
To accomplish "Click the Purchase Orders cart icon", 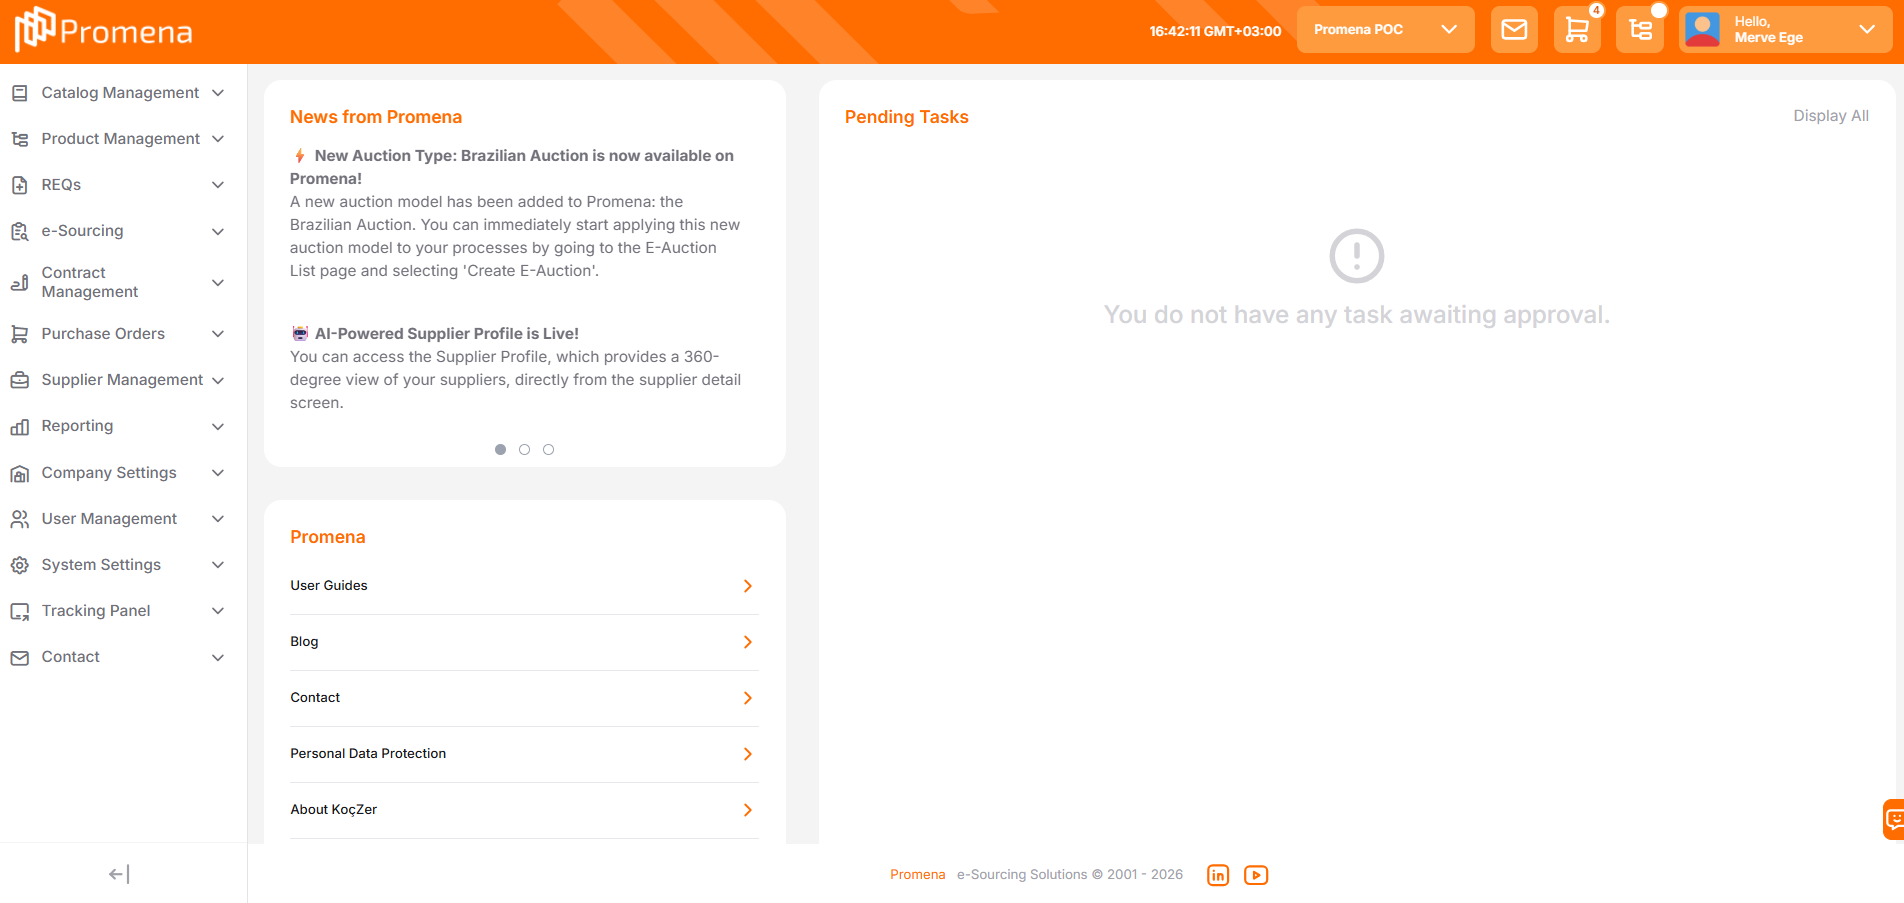I will (20, 334).
